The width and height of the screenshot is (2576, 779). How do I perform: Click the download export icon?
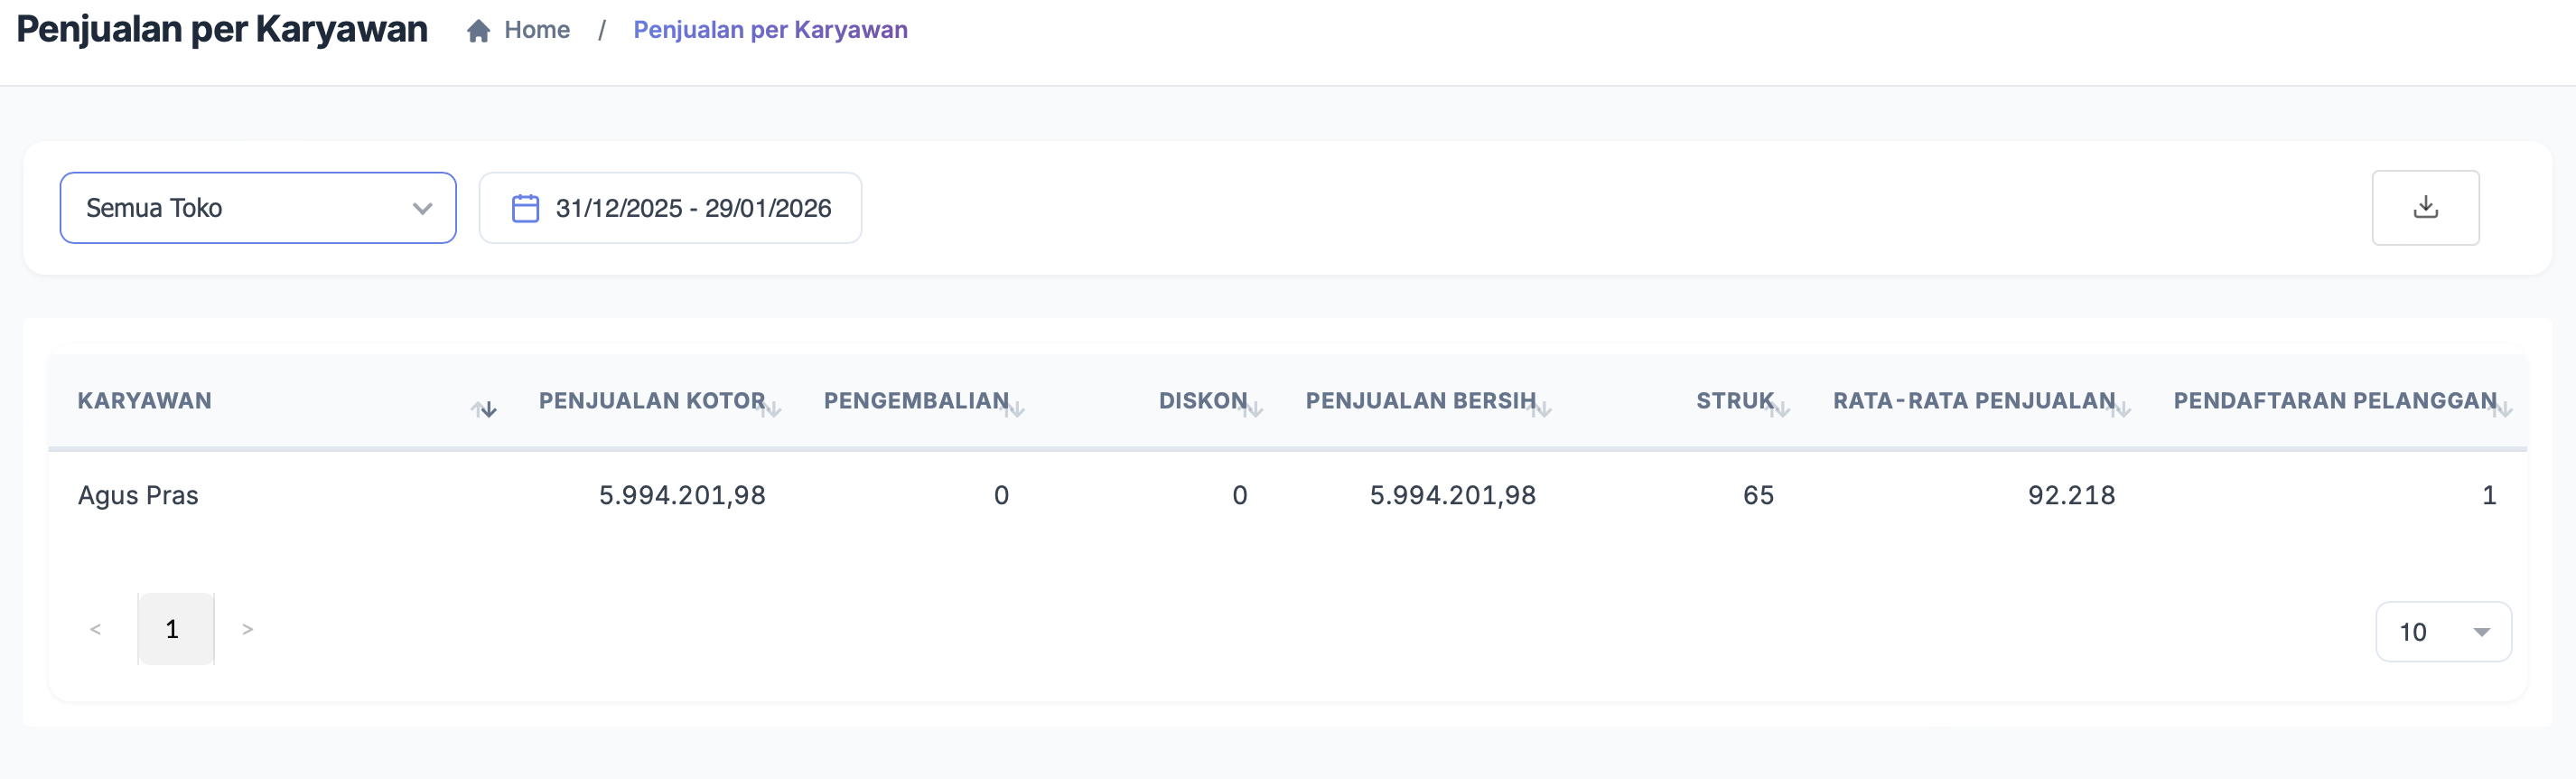[x=2424, y=208]
